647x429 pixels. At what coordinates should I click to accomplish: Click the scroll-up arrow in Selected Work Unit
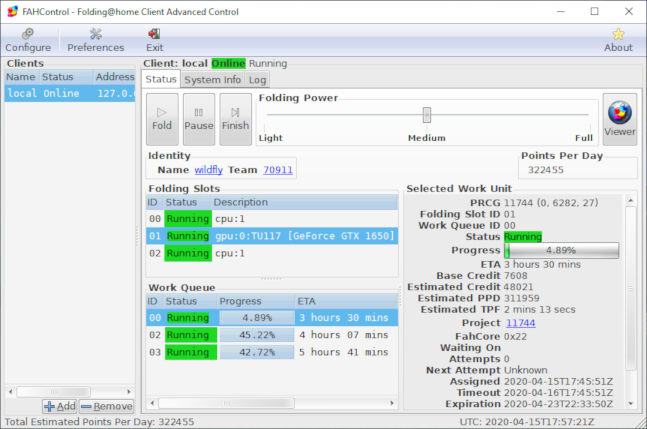(630, 200)
